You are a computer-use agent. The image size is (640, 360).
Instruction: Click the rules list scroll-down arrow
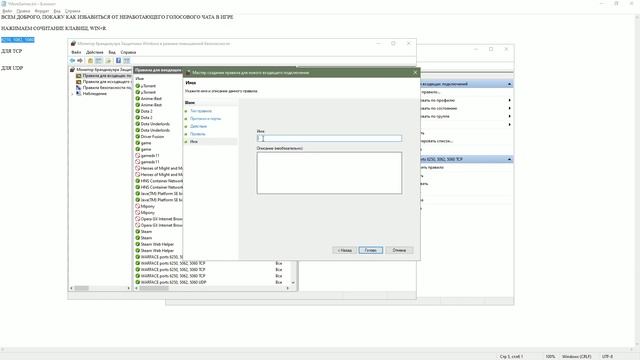coord(293,282)
